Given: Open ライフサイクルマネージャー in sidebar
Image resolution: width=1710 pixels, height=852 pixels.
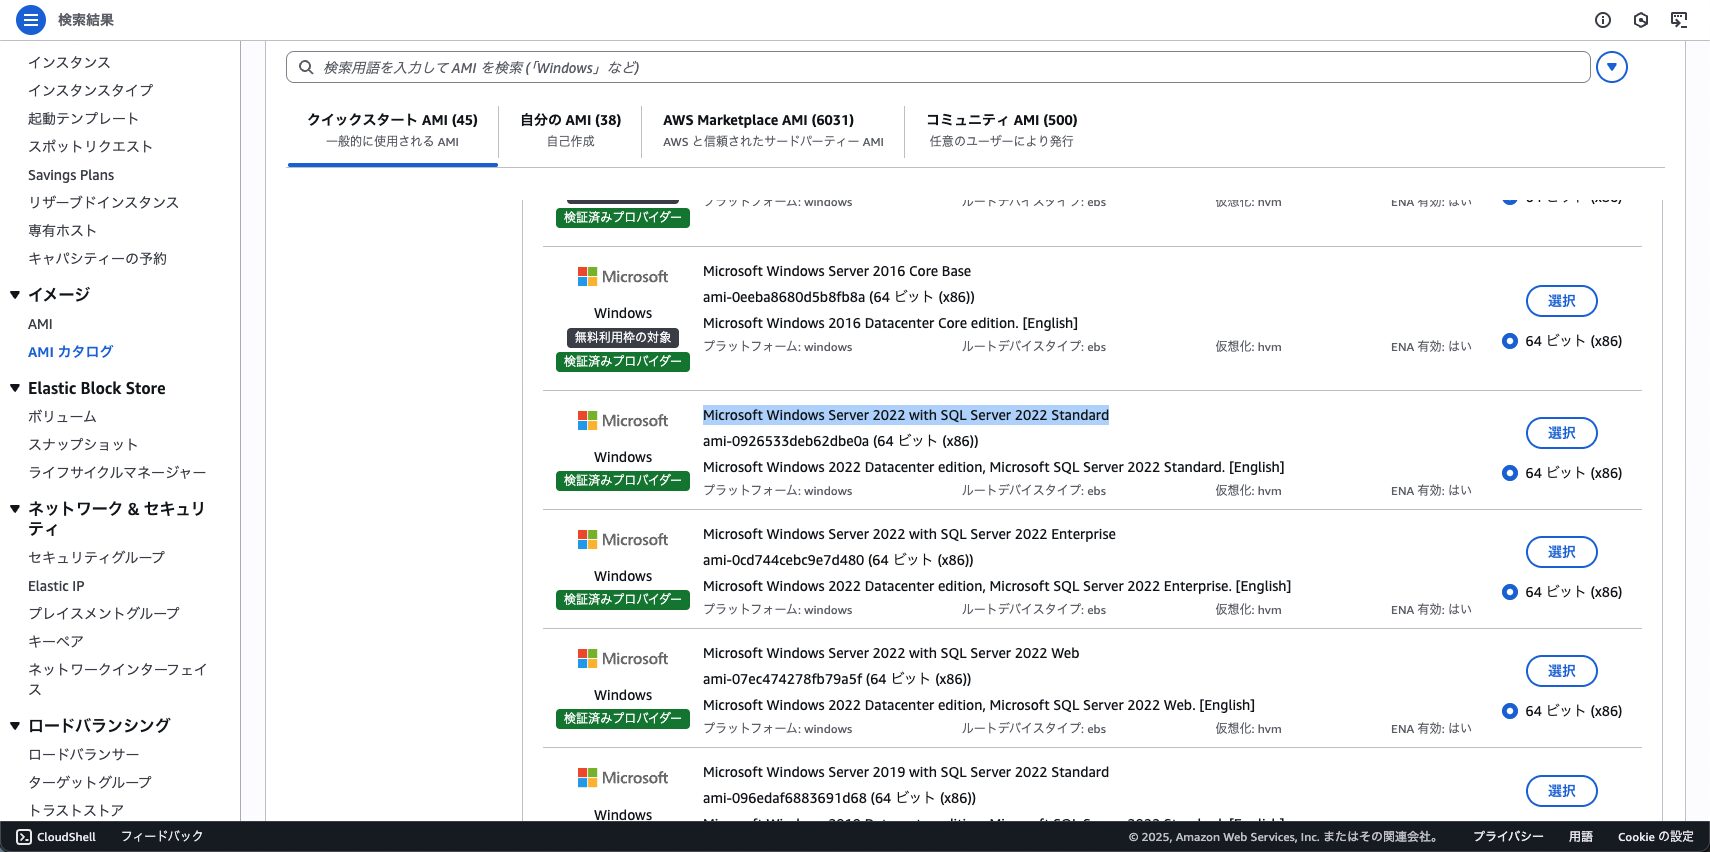Looking at the screenshot, I should click(x=117, y=472).
